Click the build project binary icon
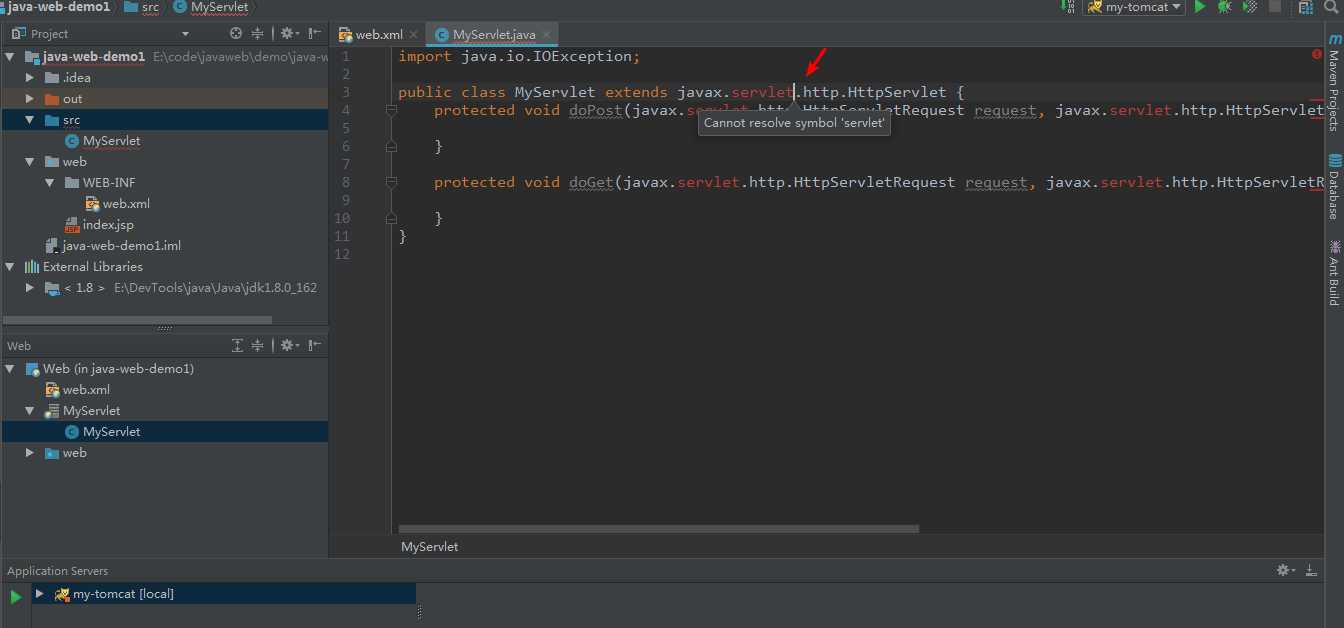 pyautogui.click(x=1069, y=7)
